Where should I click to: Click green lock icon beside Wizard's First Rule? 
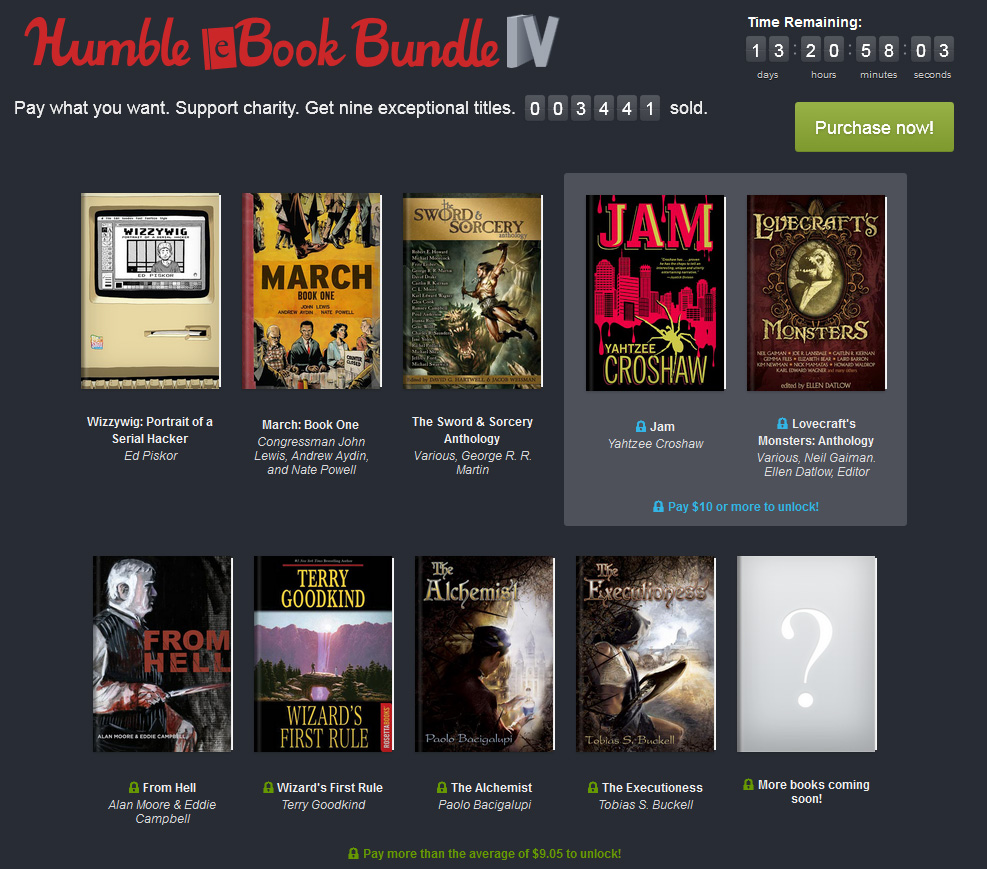point(268,787)
